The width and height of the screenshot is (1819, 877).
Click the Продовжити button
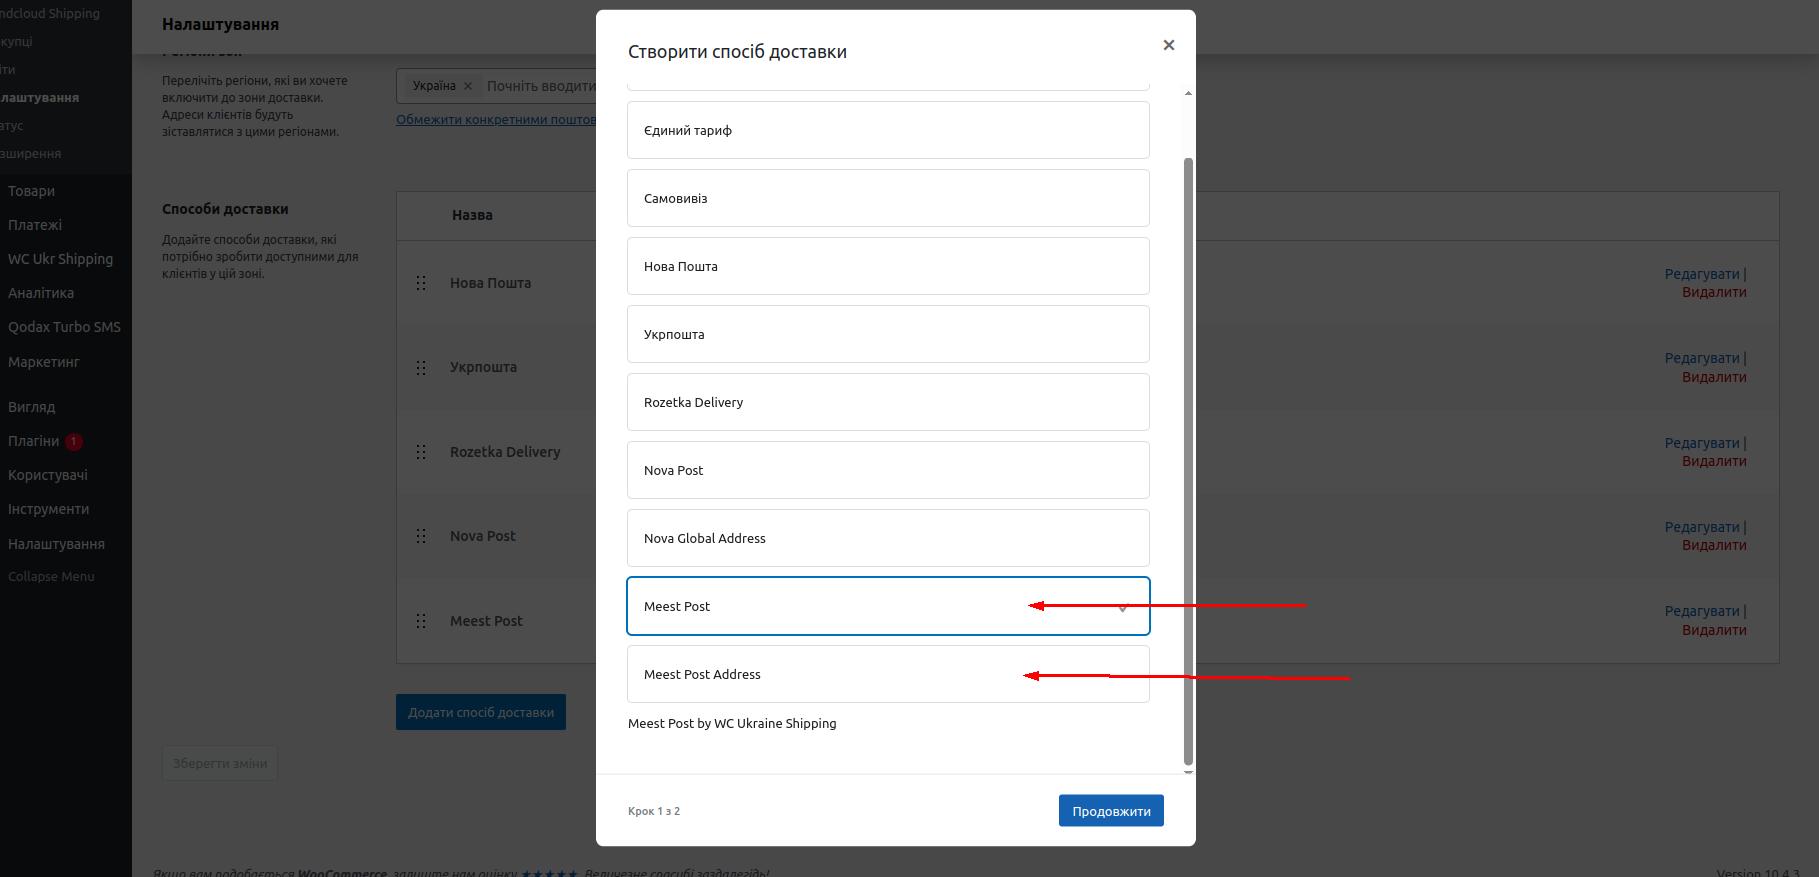pyautogui.click(x=1110, y=811)
